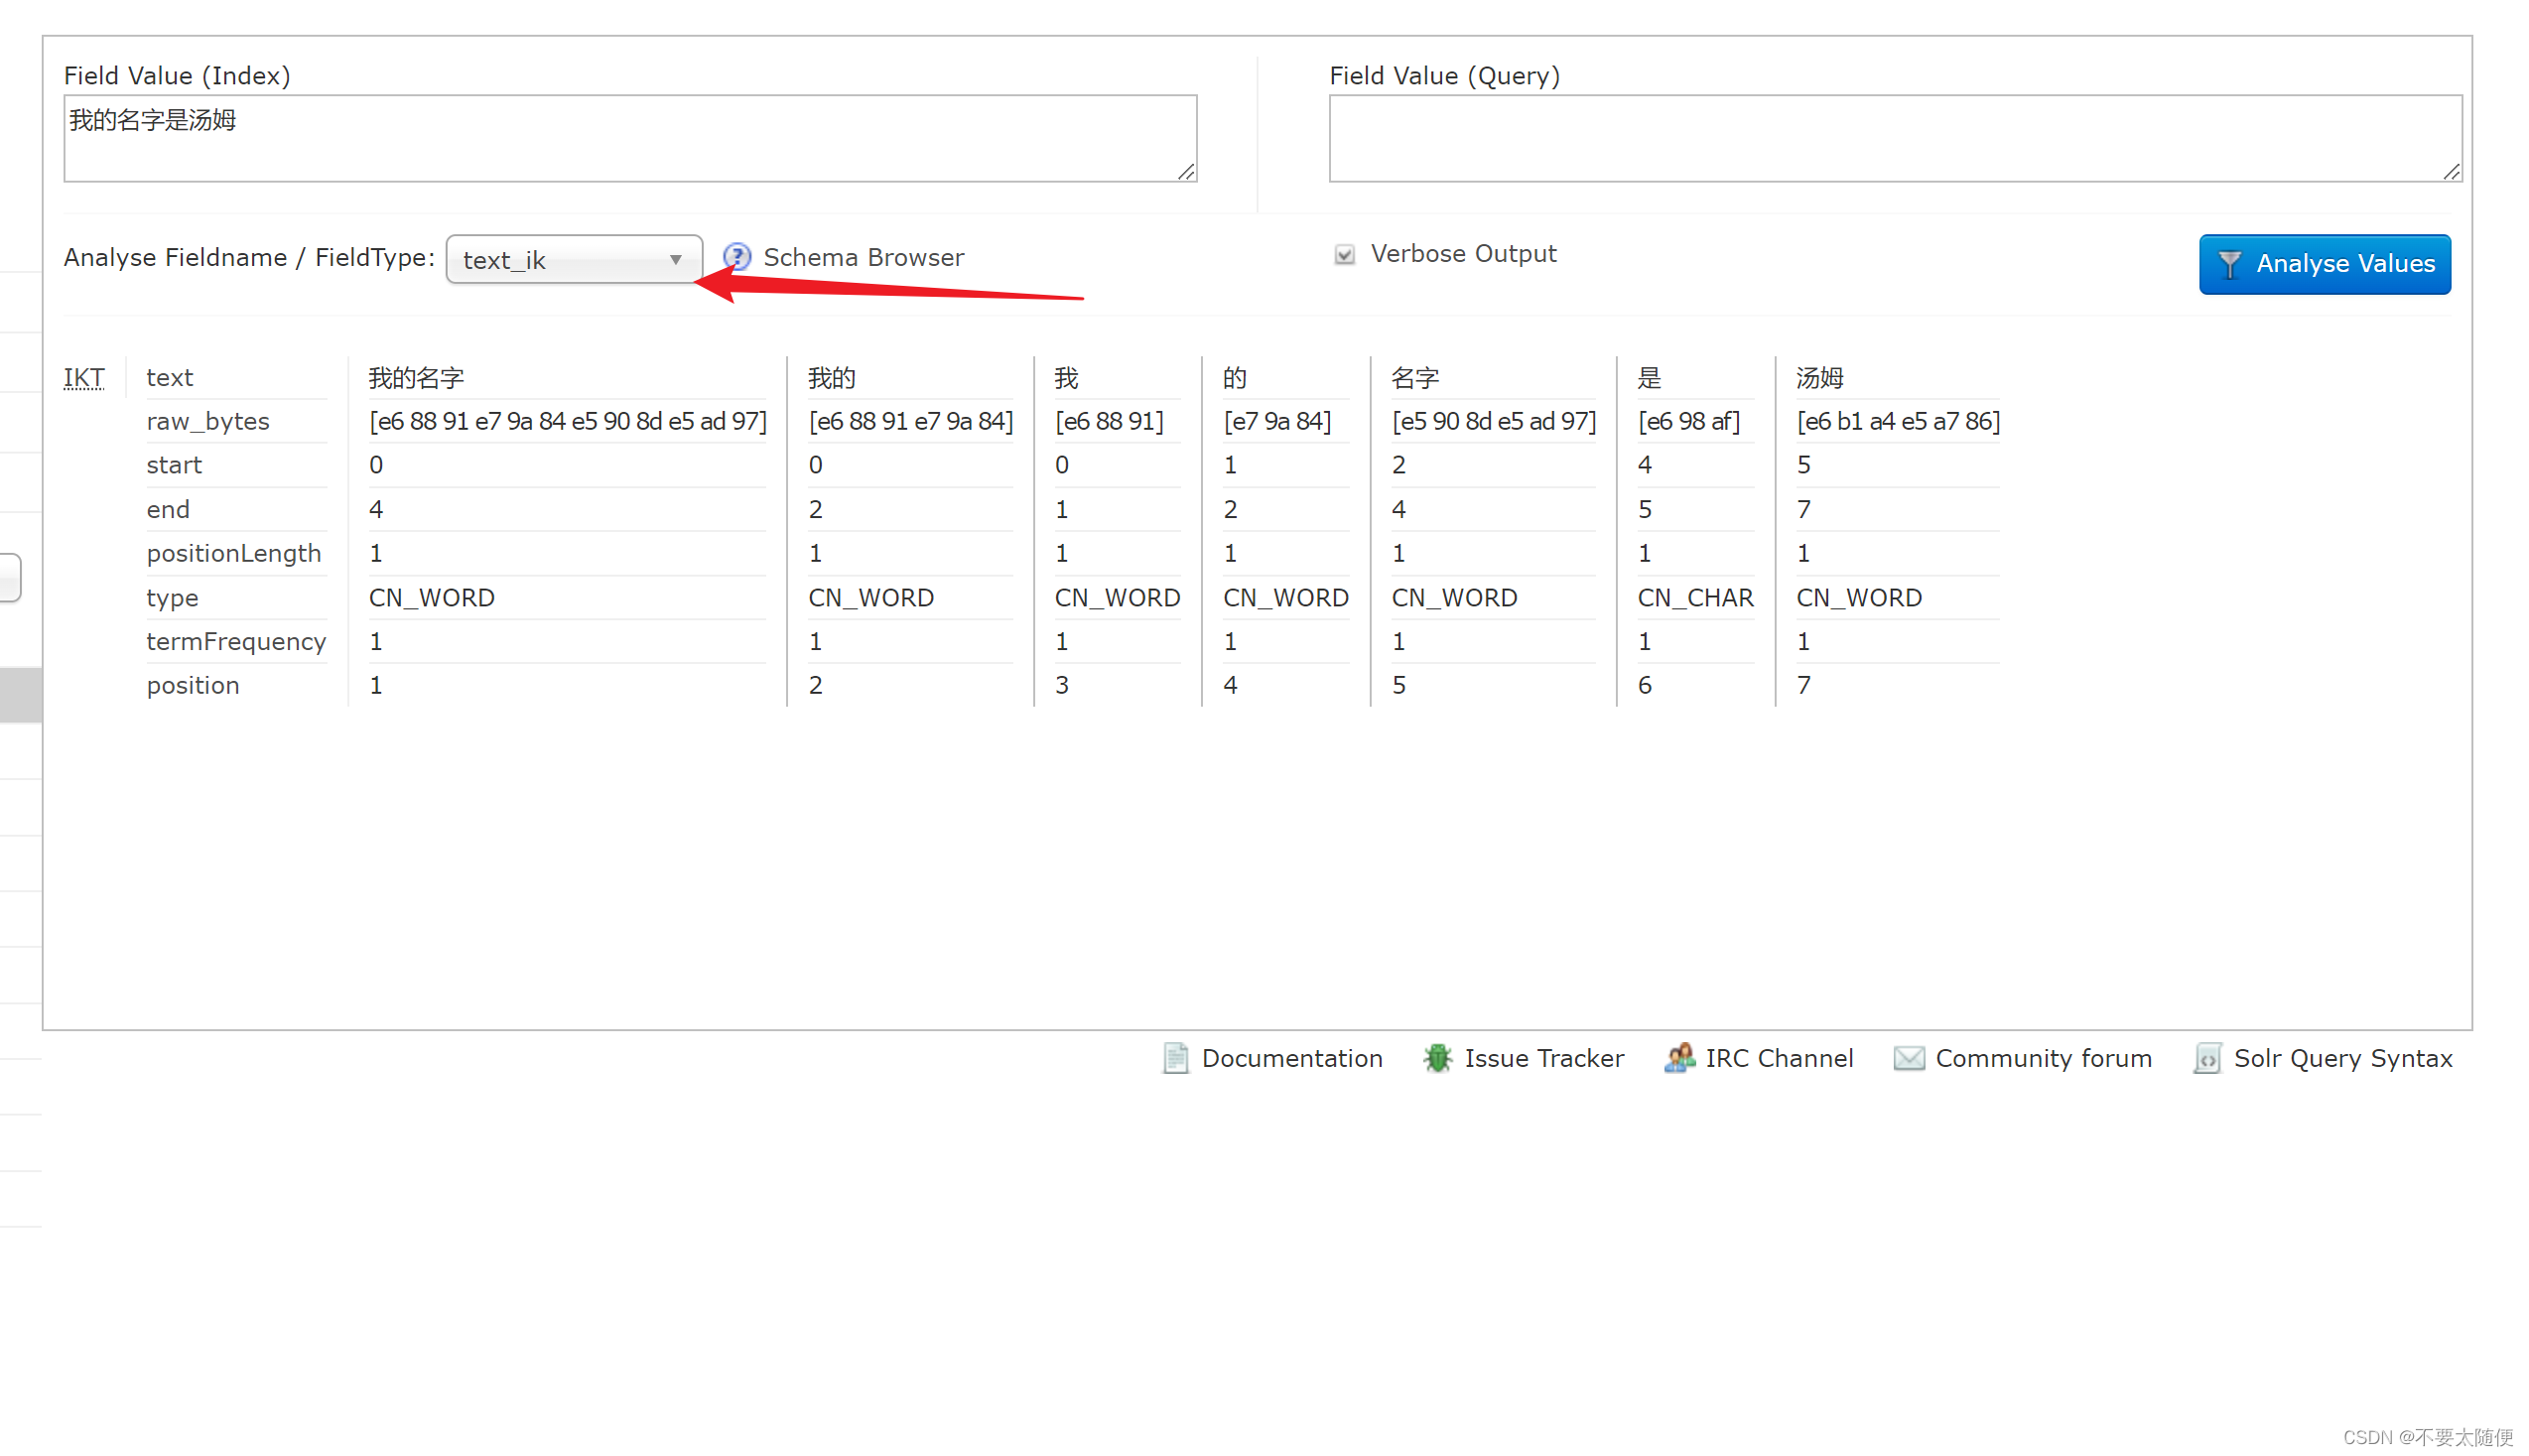Click the IRC Channel people icon
Viewport: 2529px width, 1456px height.
[1680, 1058]
